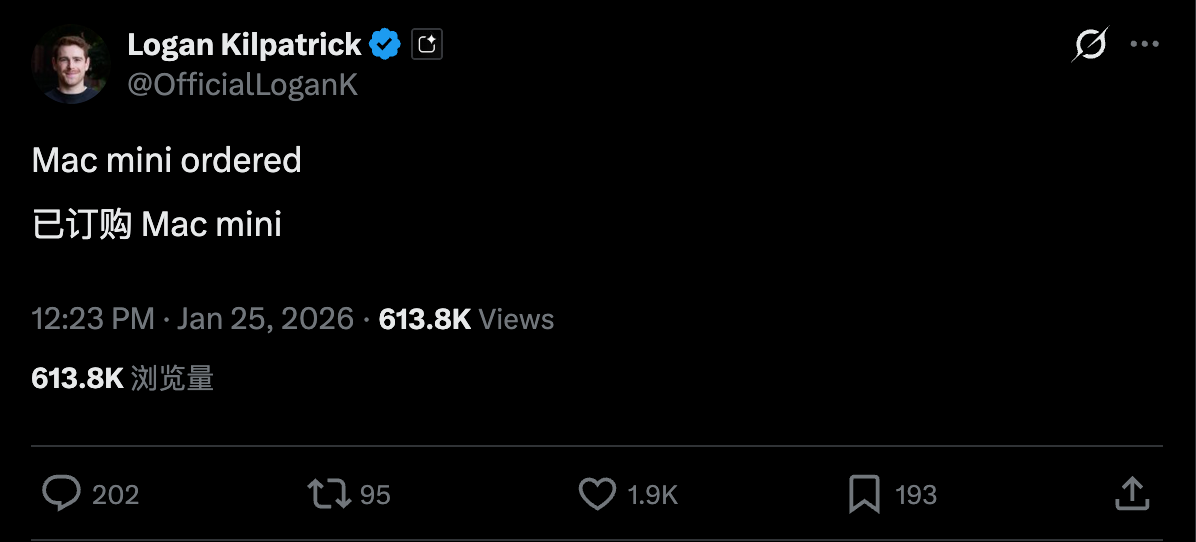Click the blue verified checkmark badge
Viewport: 1196px width, 542px height.
(386, 45)
